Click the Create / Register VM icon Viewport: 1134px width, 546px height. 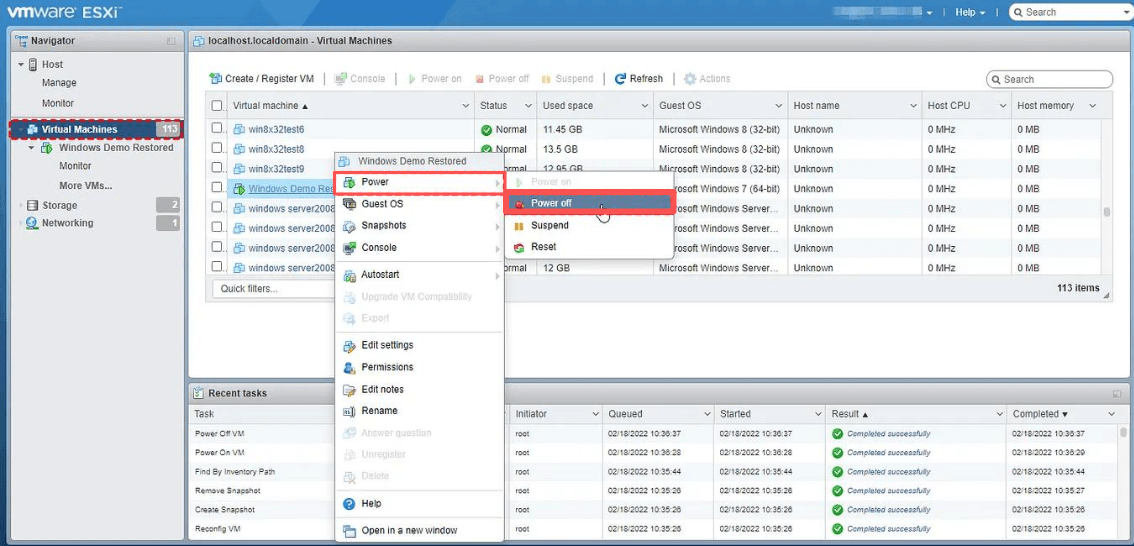tap(216, 79)
